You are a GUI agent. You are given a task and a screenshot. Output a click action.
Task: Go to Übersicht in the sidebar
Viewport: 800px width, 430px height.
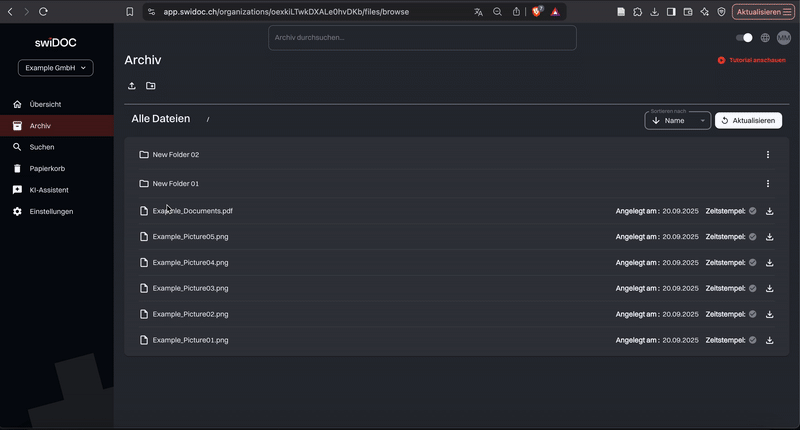pos(45,105)
